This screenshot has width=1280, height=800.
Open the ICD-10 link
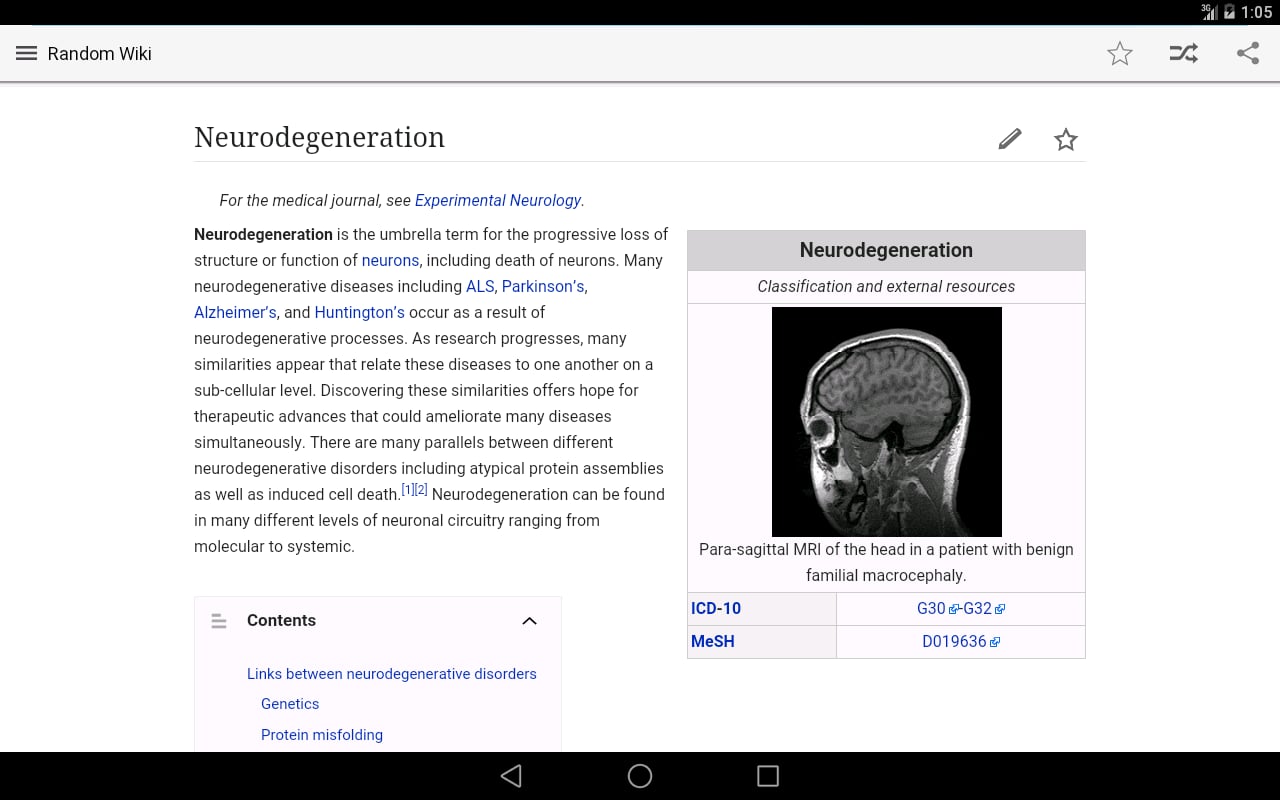pyautogui.click(x=716, y=608)
